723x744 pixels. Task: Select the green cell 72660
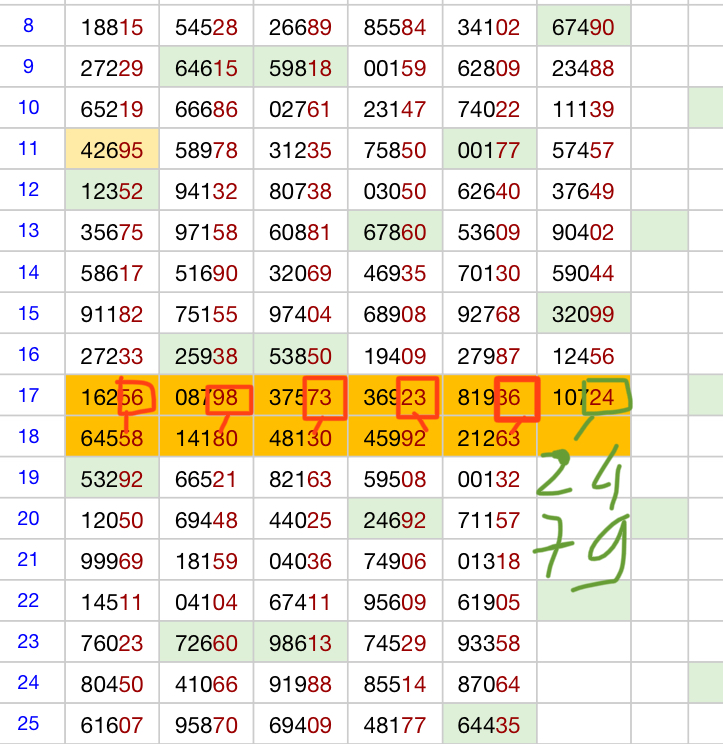point(206,643)
